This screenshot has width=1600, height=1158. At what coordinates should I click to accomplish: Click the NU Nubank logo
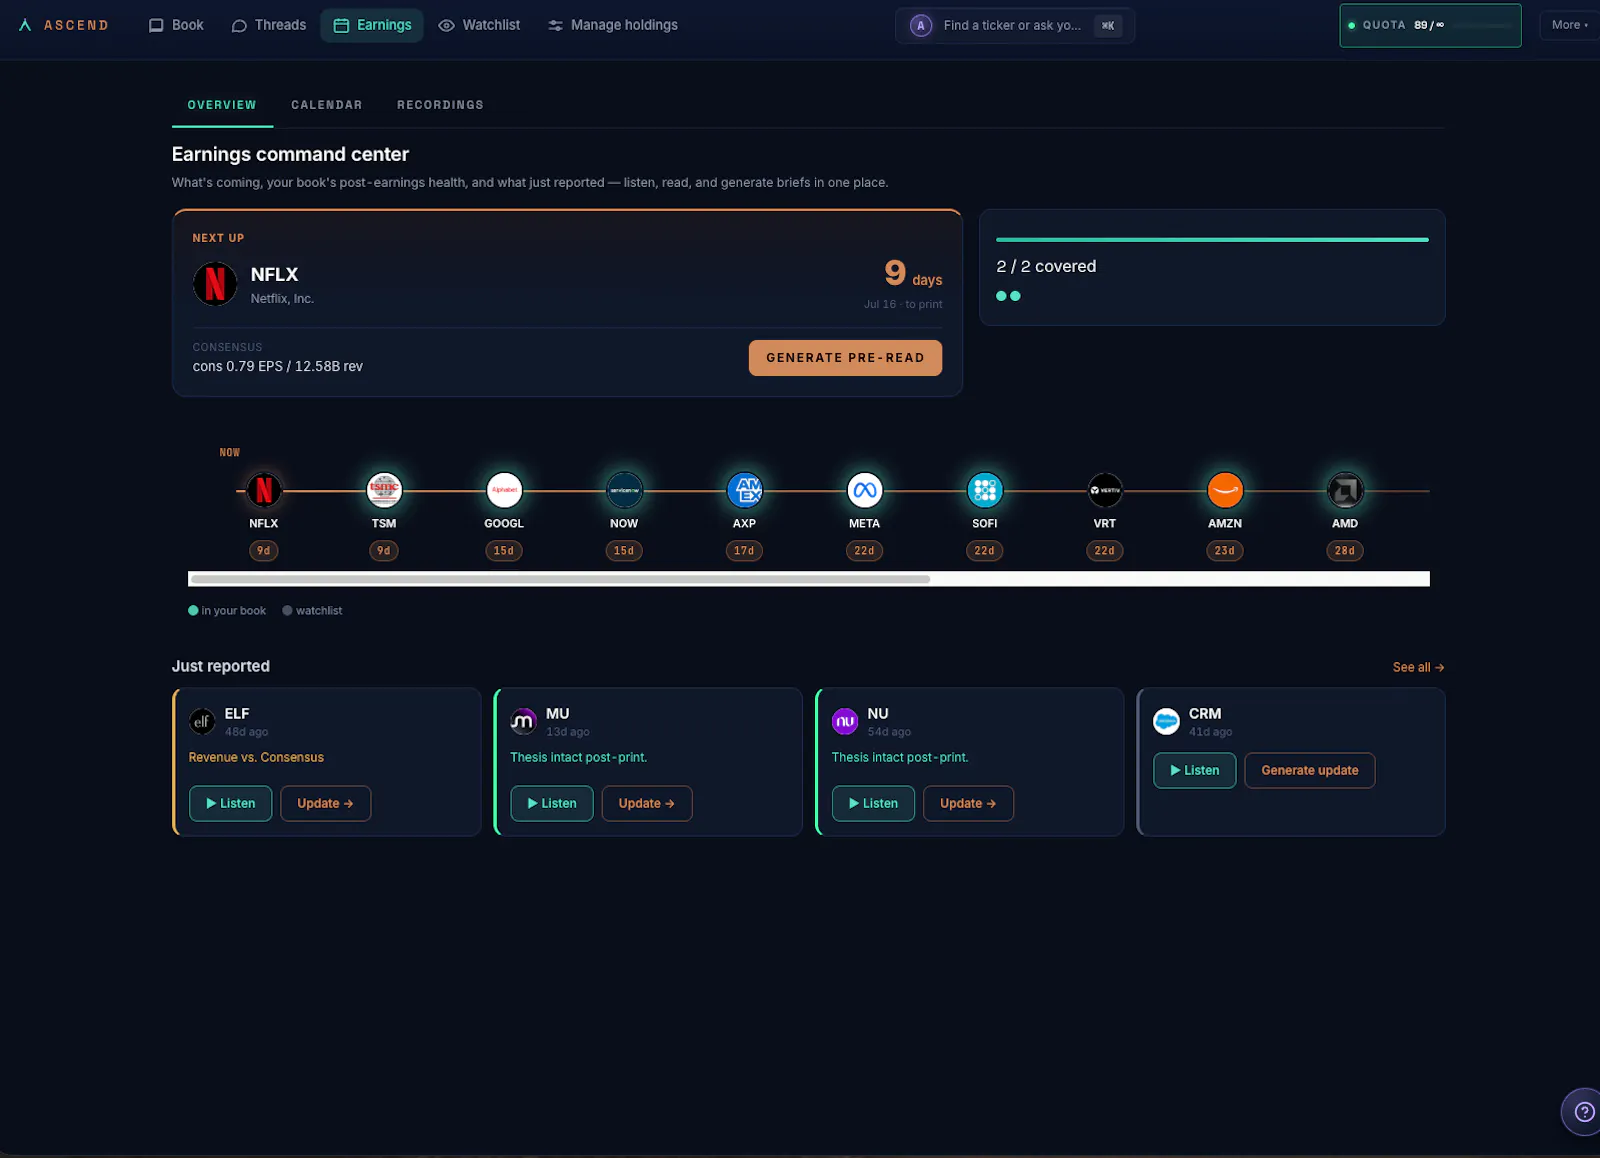click(845, 721)
